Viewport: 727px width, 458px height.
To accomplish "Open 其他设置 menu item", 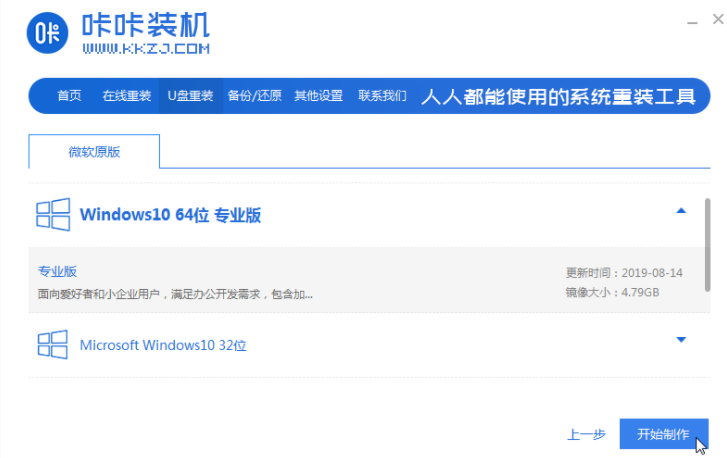I will coord(319,96).
